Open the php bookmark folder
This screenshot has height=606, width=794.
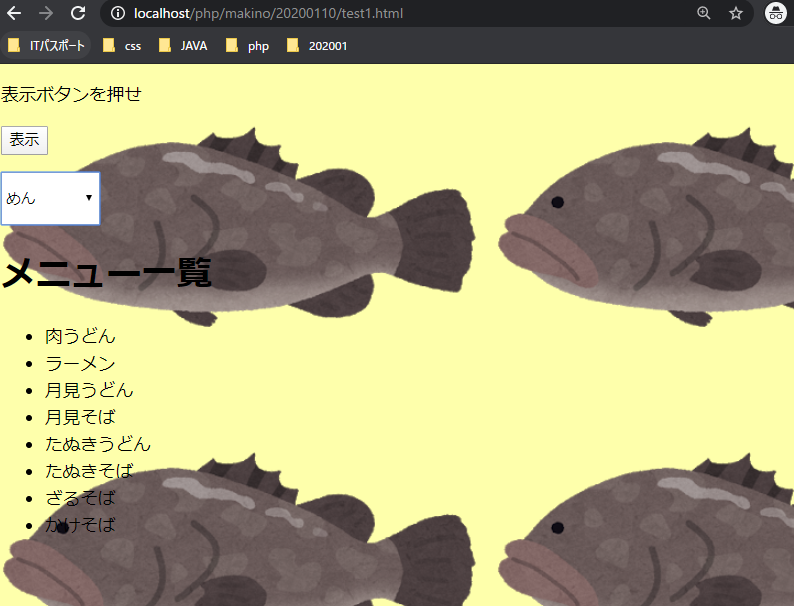[248, 46]
